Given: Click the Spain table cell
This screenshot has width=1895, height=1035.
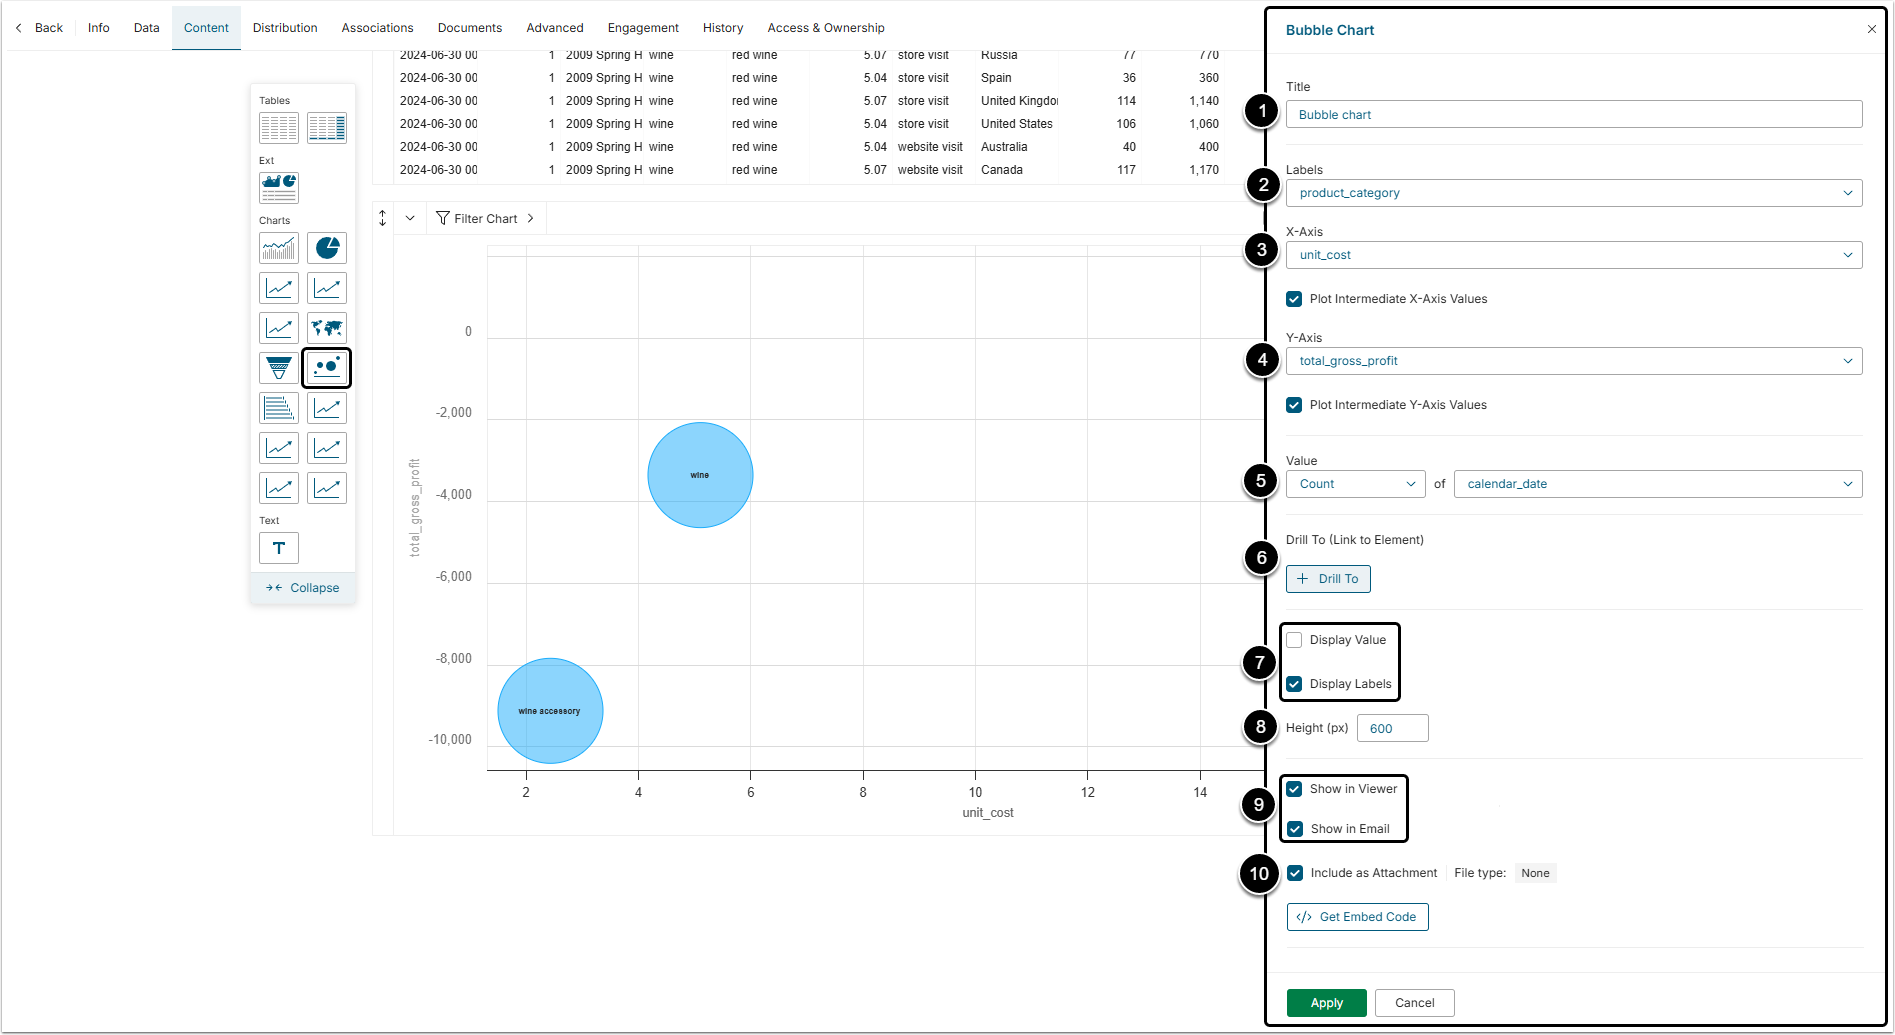Looking at the screenshot, I should (996, 78).
